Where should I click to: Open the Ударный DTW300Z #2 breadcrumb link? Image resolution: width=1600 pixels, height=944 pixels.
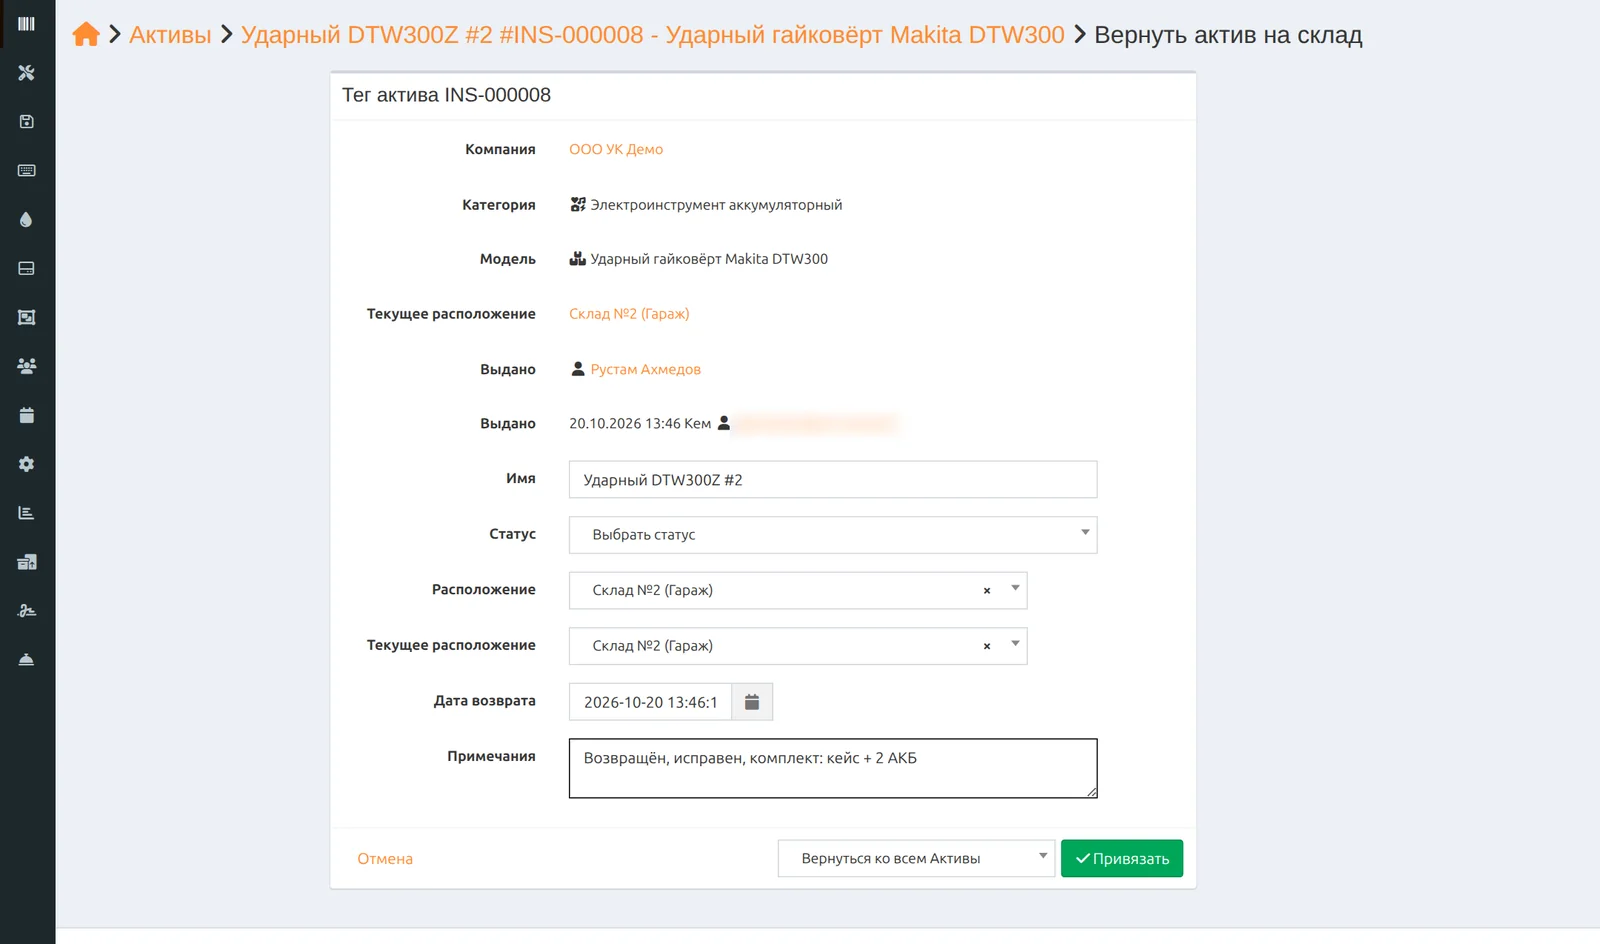tap(653, 35)
